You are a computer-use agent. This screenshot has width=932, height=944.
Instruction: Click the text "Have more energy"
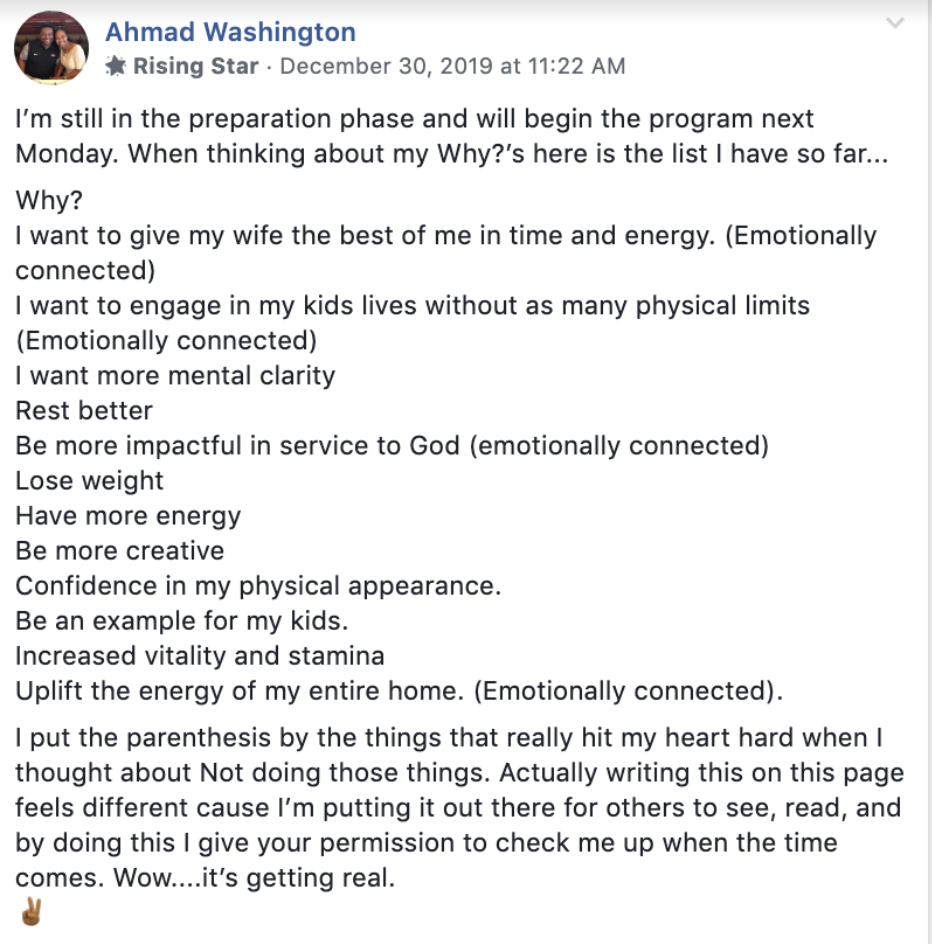coord(128,516)
